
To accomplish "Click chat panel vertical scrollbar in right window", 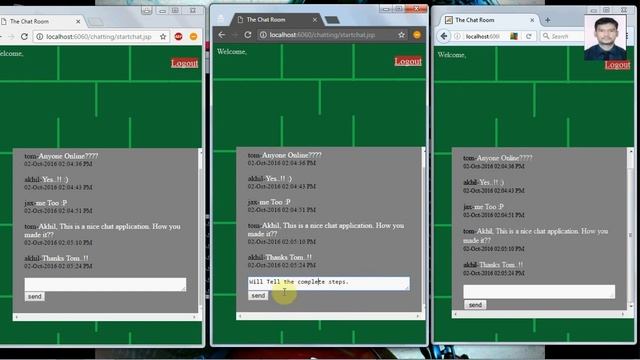I will point(631,229).
